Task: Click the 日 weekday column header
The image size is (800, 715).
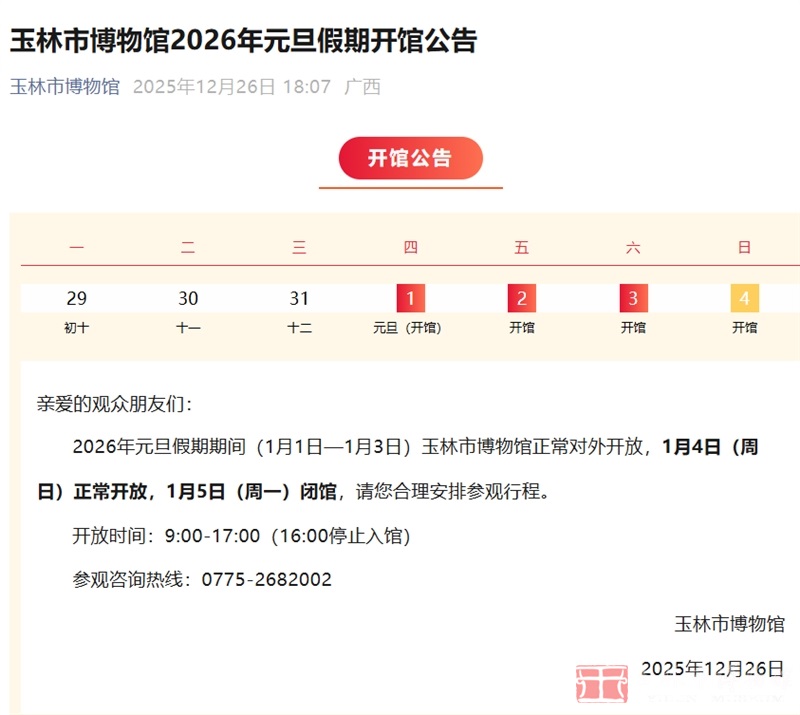Action: pyautogui.click(x=744, y=248)
